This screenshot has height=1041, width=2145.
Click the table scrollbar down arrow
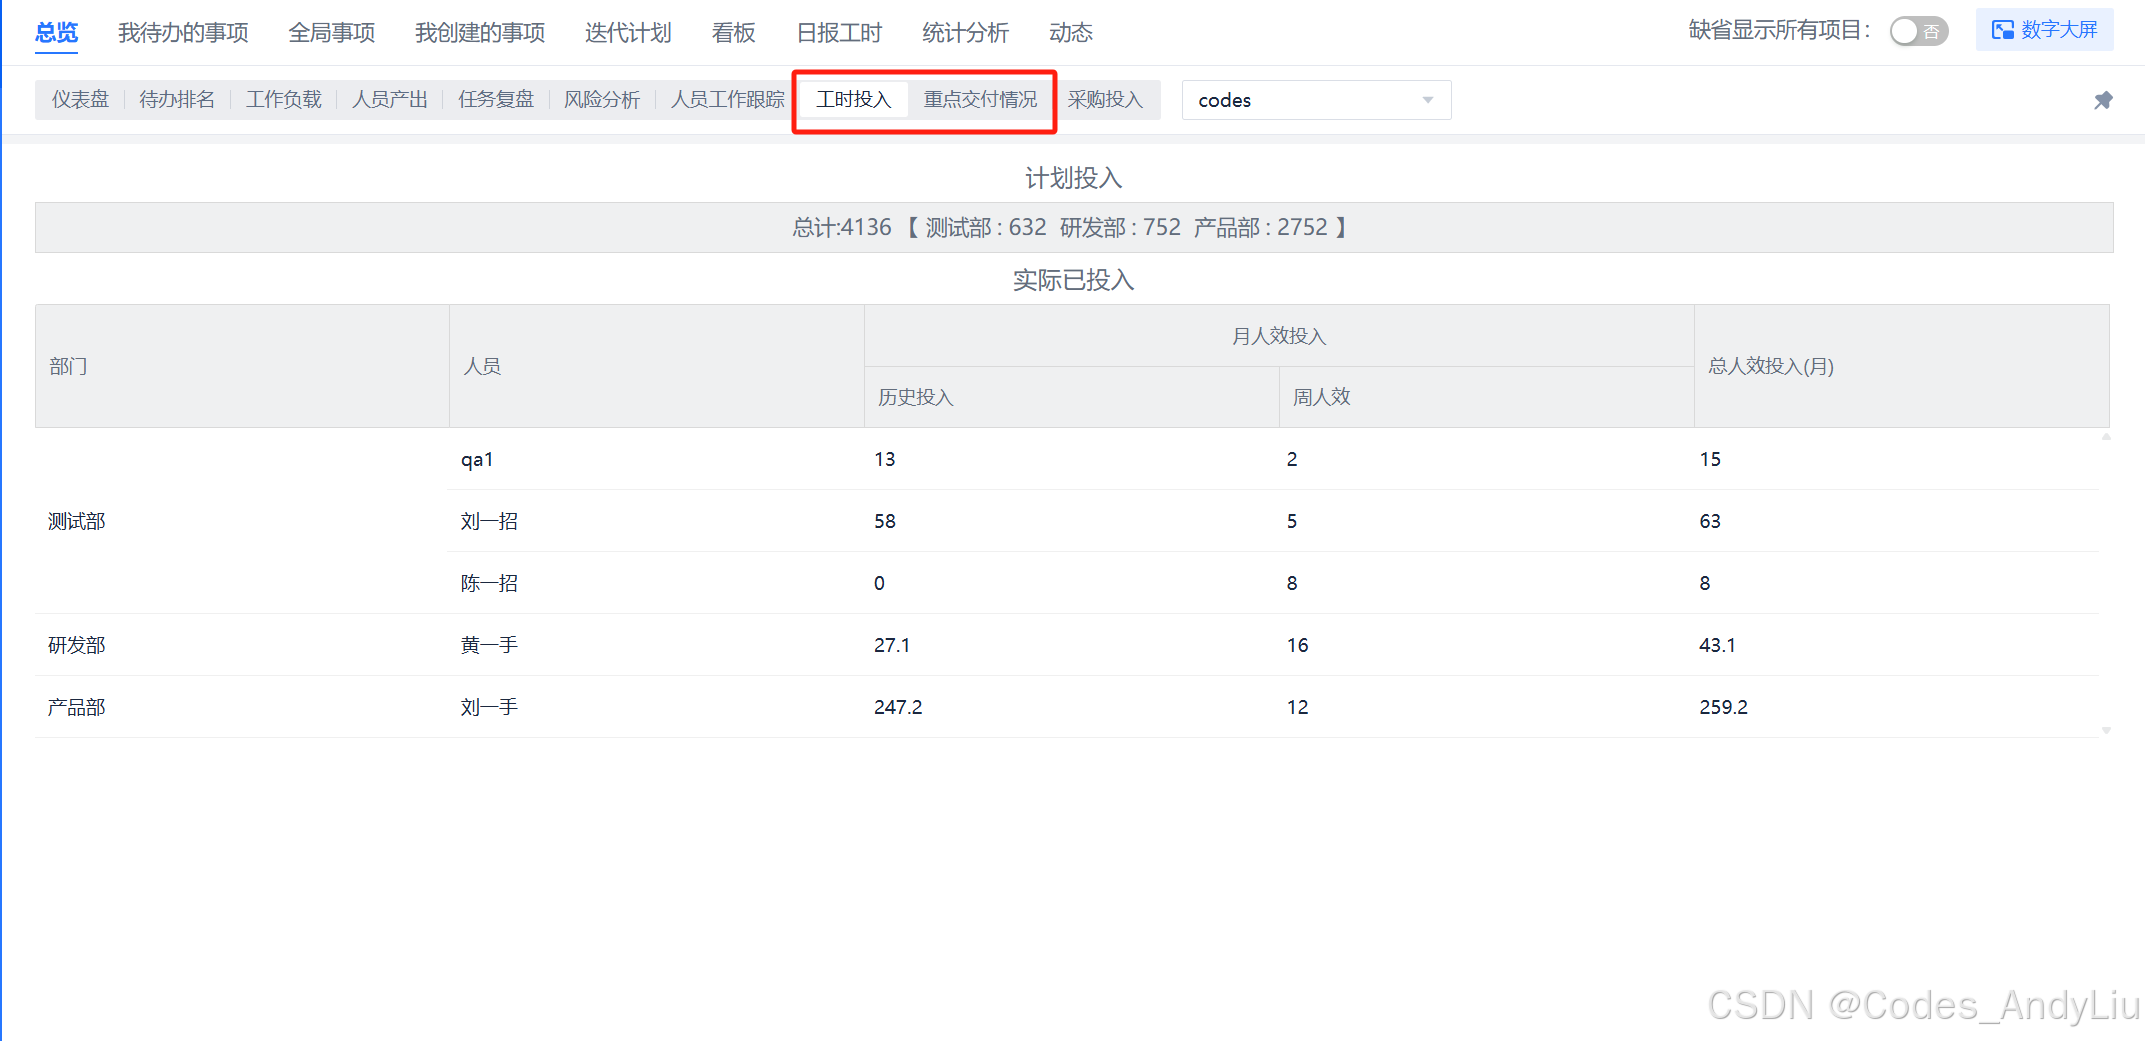tap(2106, 730)
